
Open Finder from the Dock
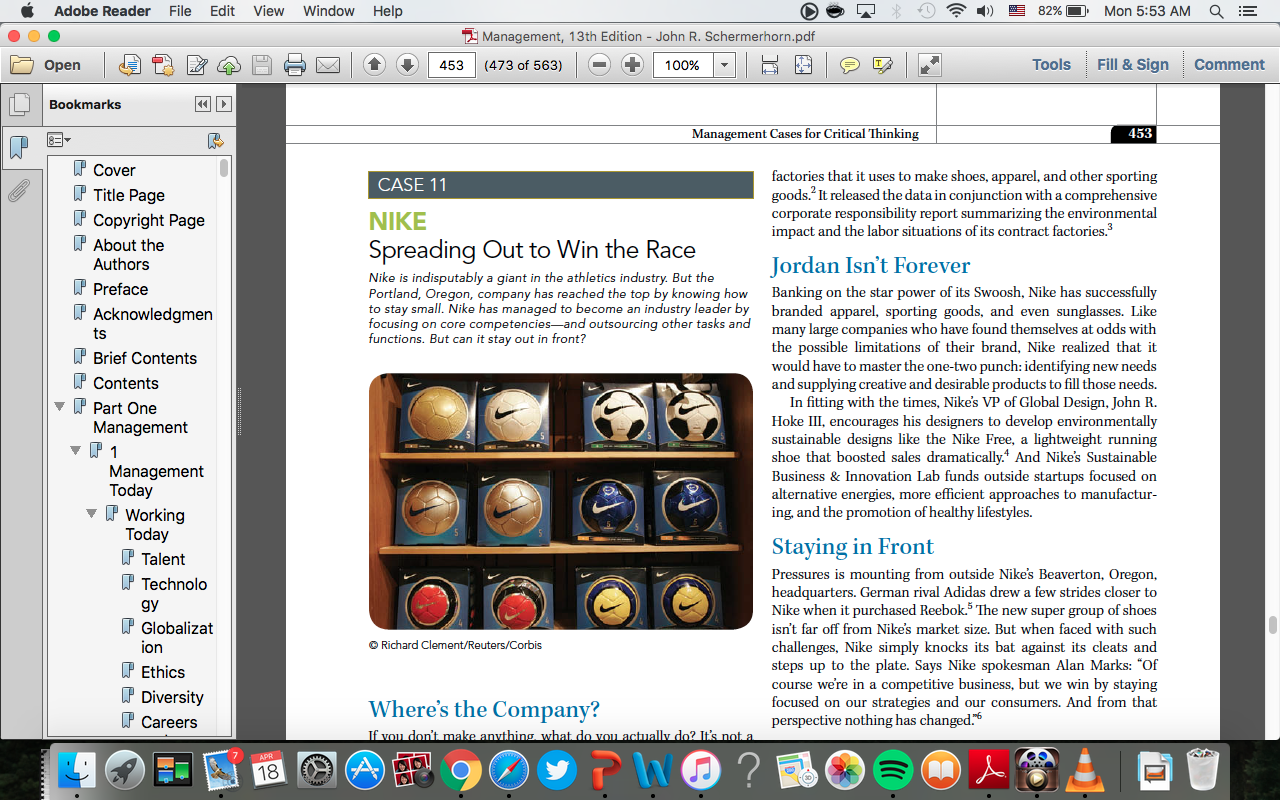coord(76,770)
